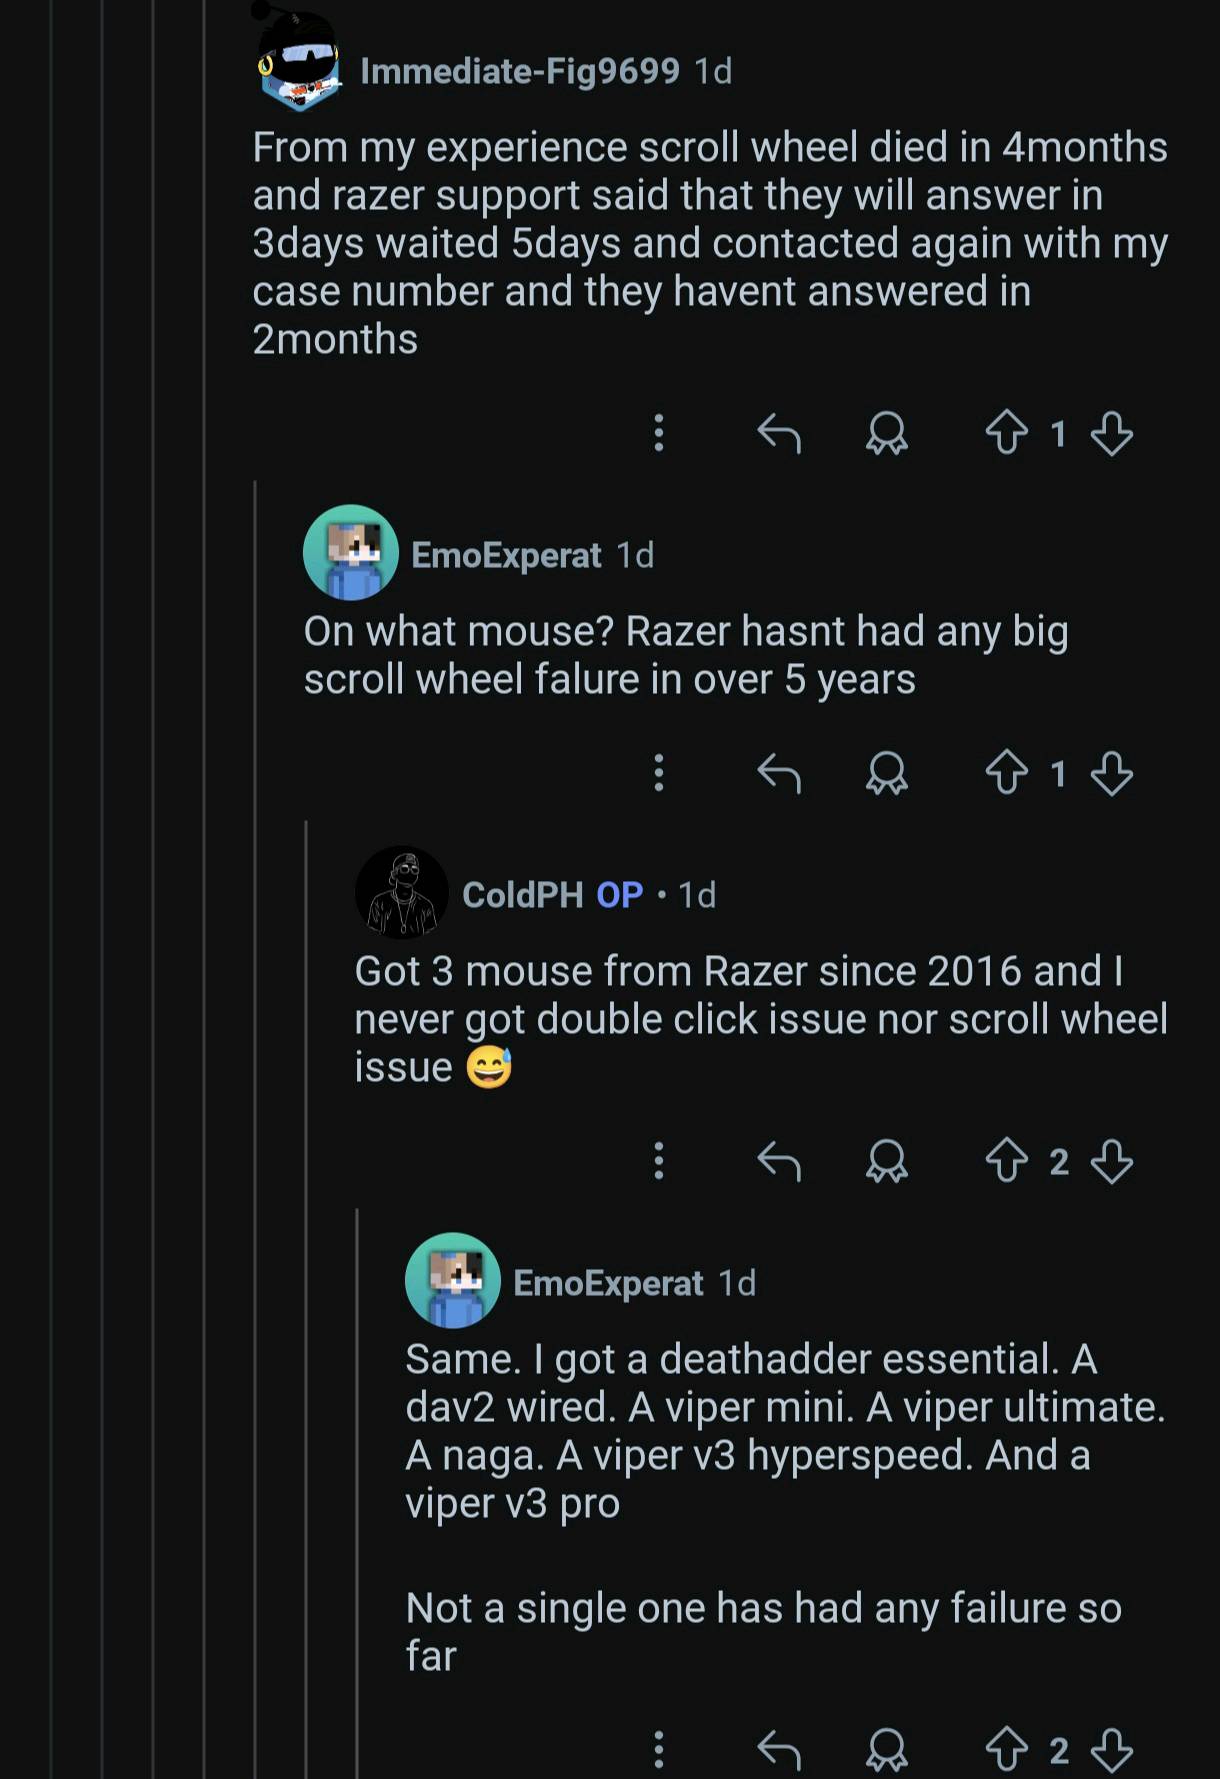Reply to ColdPH's comment about 3 mice

coord(779,1161)
